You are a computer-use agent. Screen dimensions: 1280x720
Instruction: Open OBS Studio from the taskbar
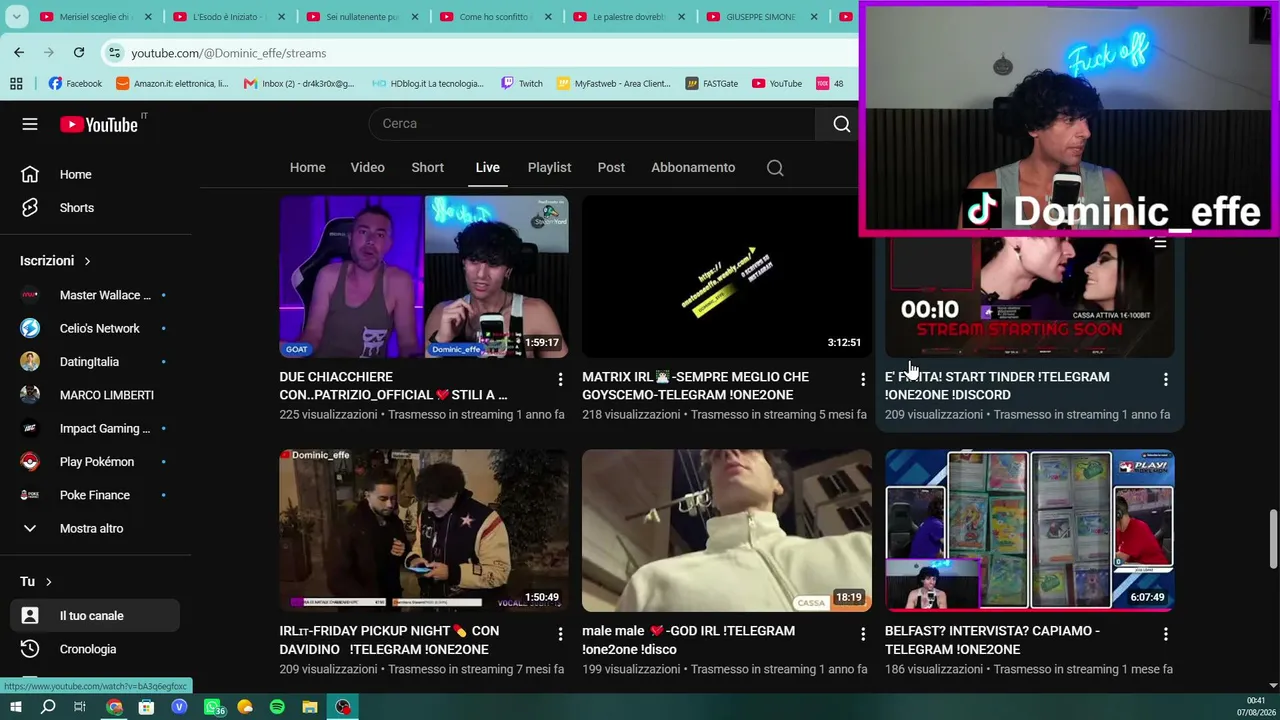[x=343, y=707]
